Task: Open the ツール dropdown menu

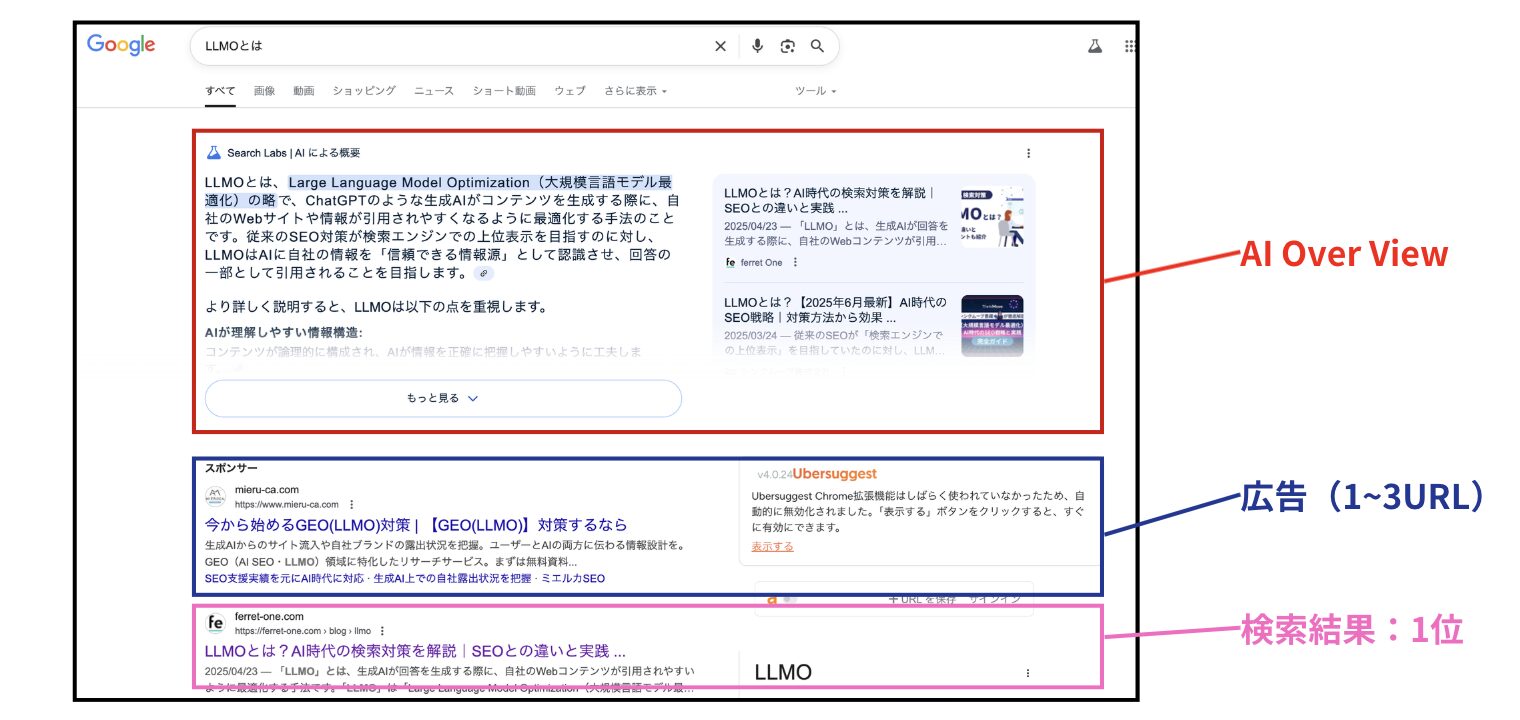Action: point(815,91)
